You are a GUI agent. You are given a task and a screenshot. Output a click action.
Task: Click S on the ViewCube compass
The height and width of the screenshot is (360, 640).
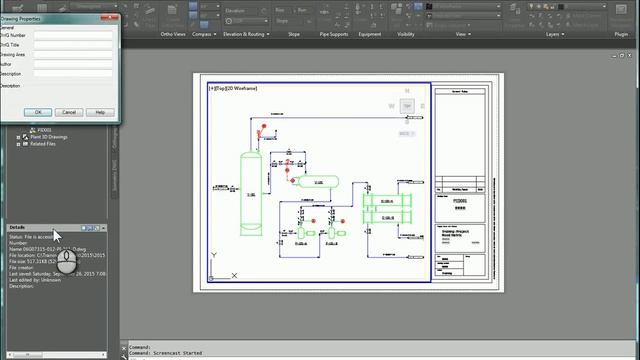tap(407, 121)
